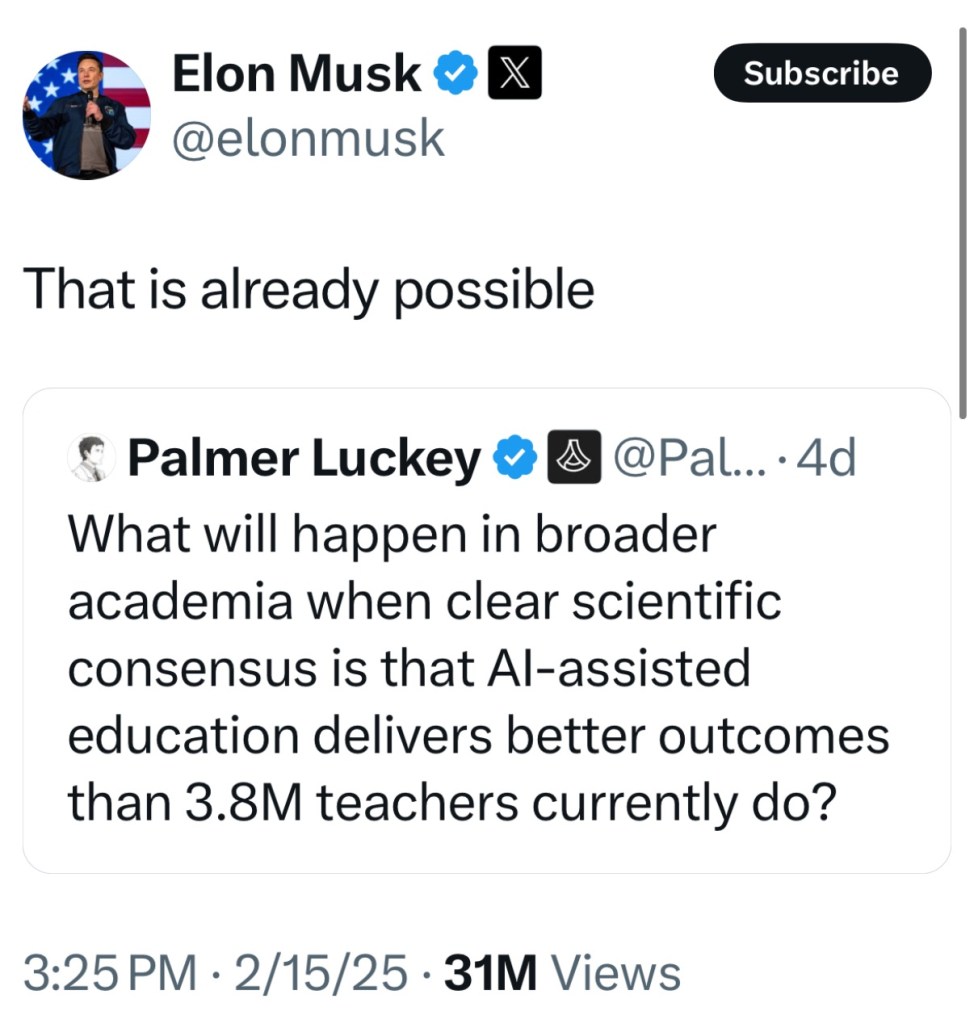
Task: Click the 2/15/25 post date
Action: (320, 973)
